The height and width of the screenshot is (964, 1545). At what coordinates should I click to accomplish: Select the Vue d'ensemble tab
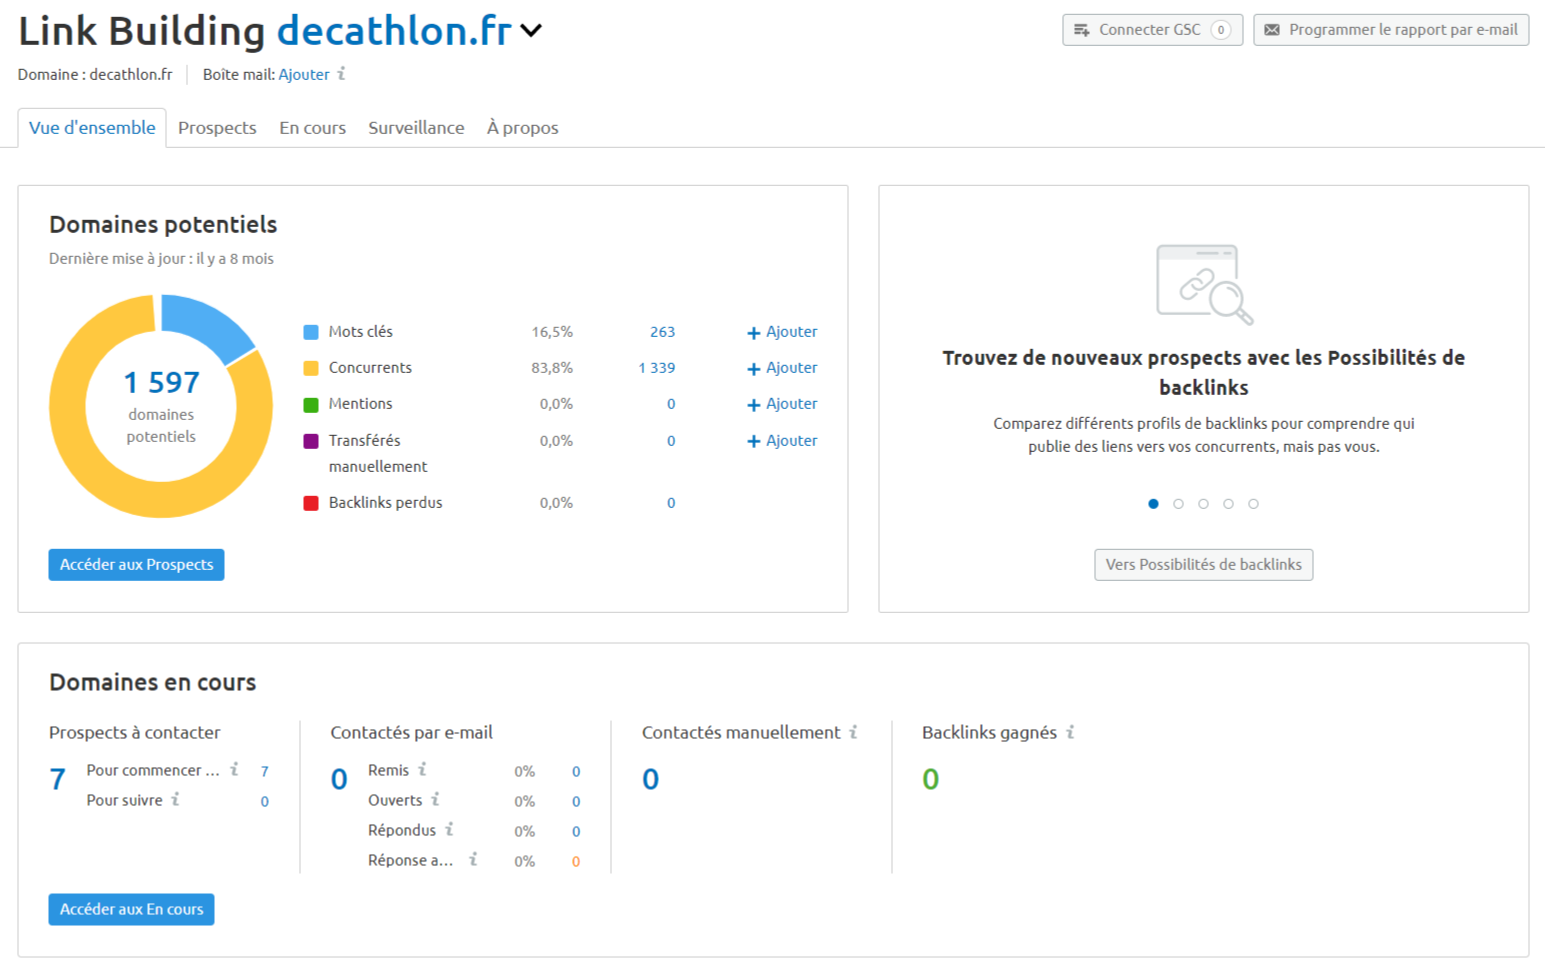tap(92, 127)
